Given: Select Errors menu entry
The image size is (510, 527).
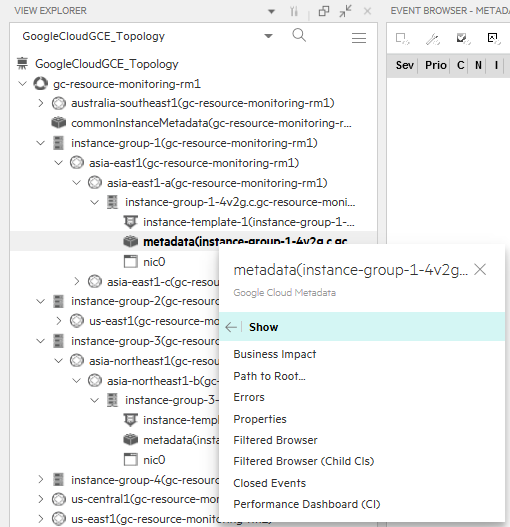Looking at the screenshot, I should pos(249,397).
